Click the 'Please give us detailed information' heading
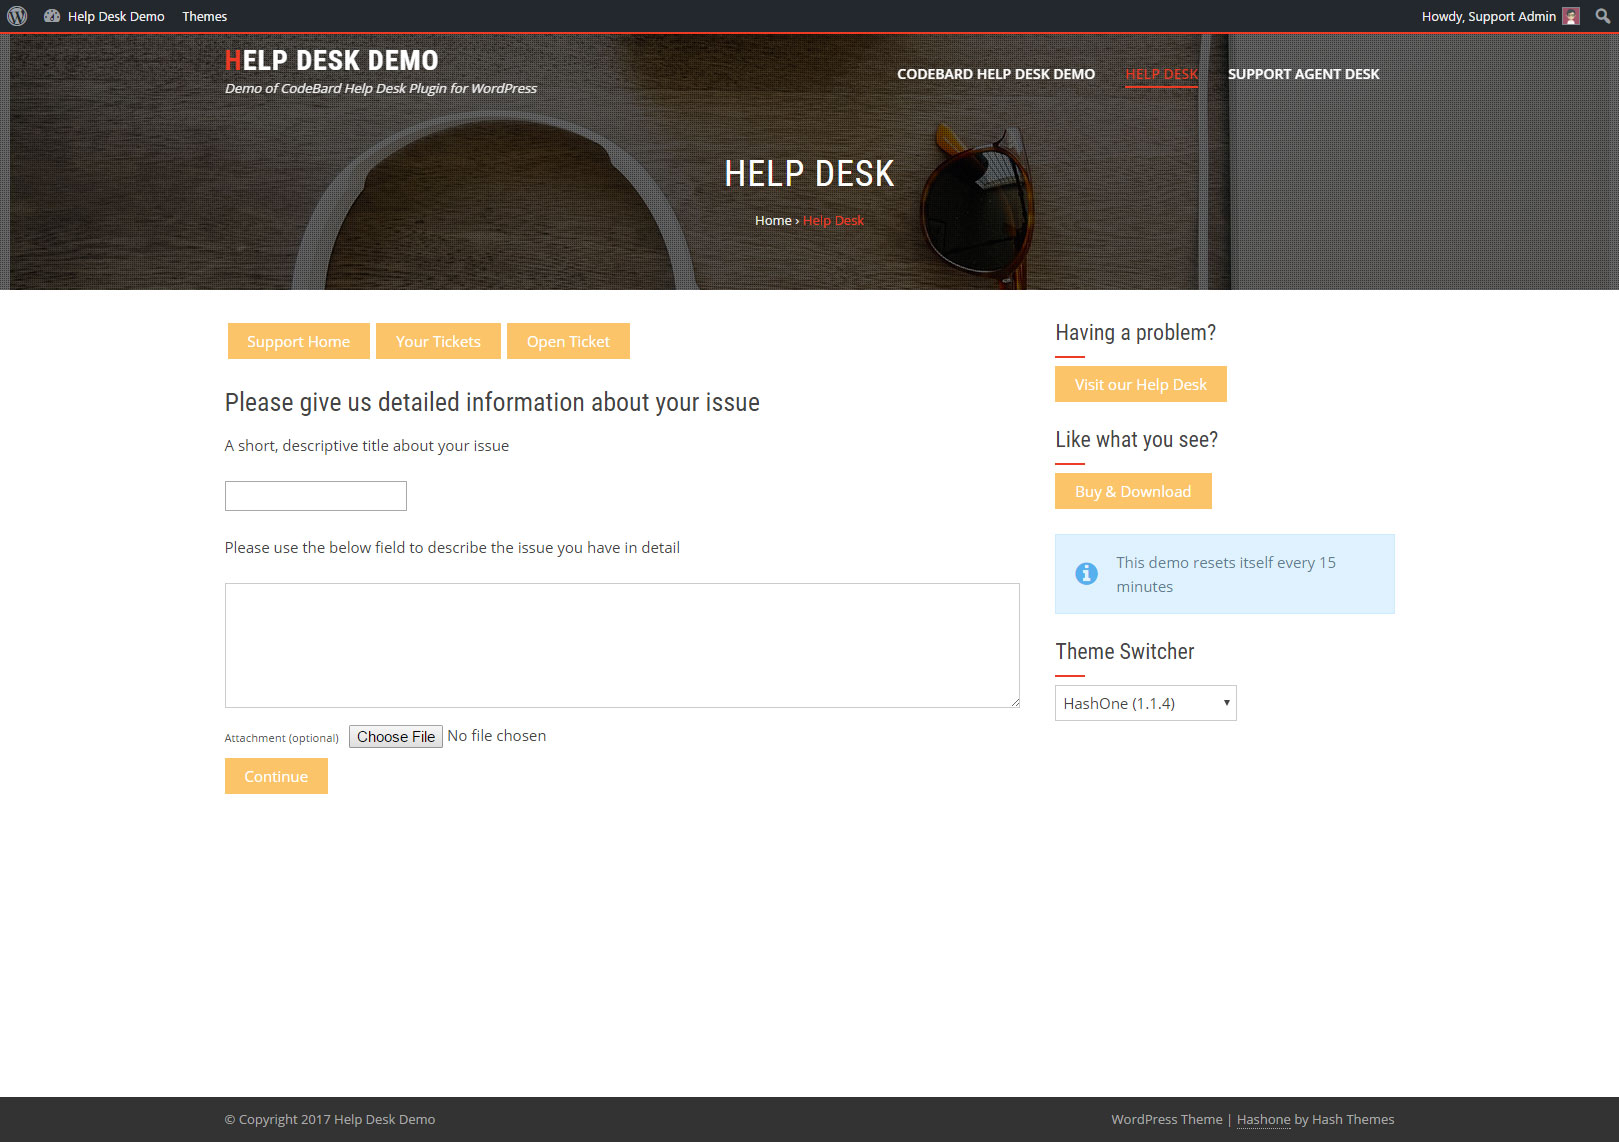This screenshot has width=1619, height=1142. (x=492, y=402)
